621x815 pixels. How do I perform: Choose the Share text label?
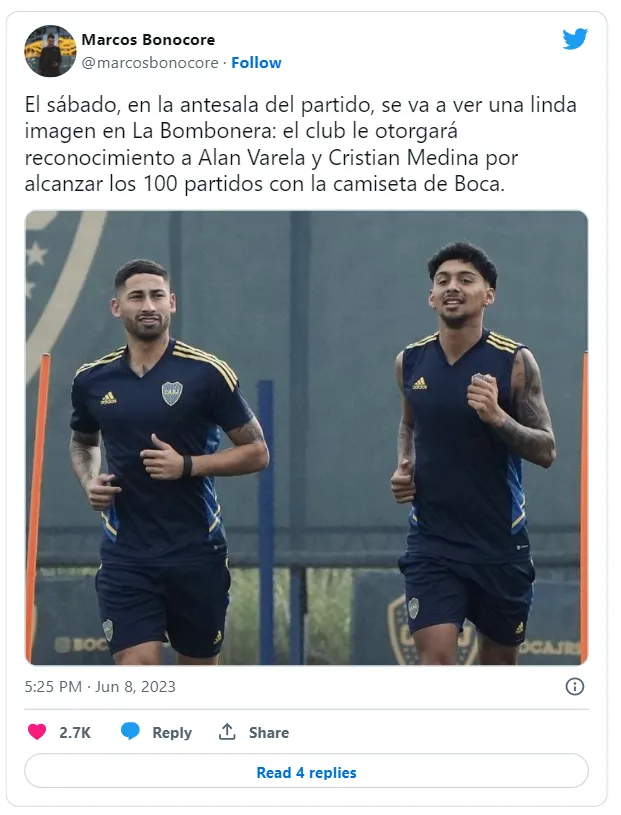tap(269, 732)
